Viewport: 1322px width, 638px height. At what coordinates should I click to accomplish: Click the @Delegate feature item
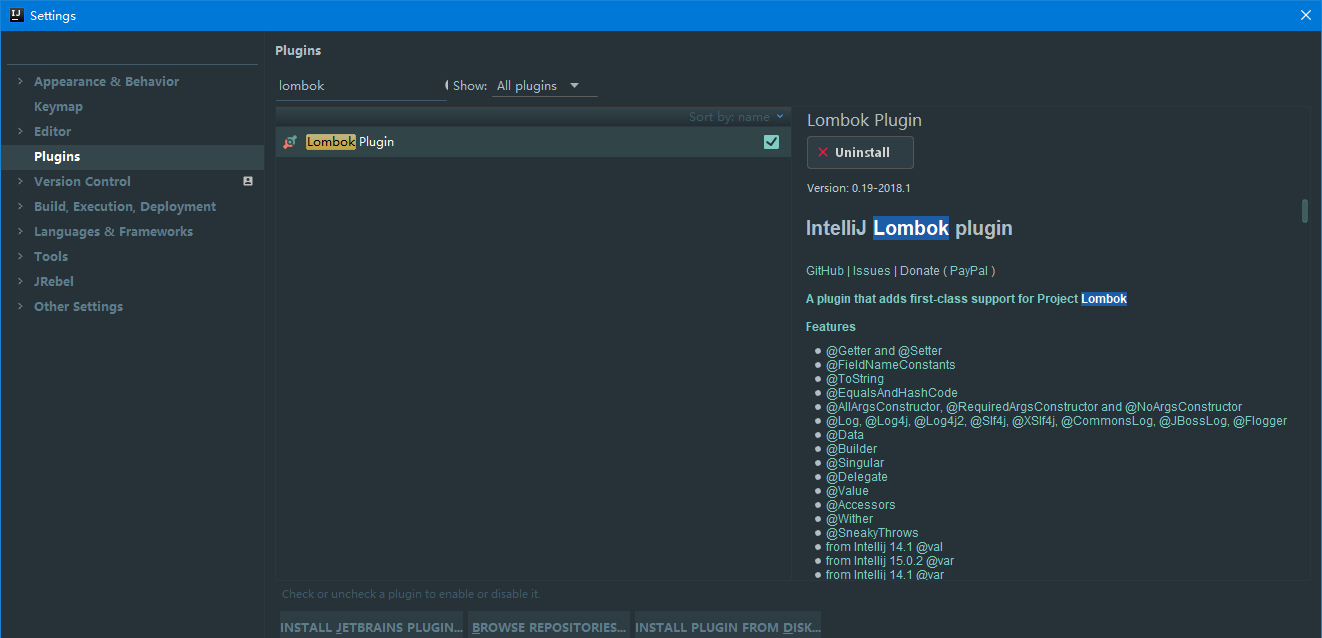pyautogui.click(x=857, y=477)
